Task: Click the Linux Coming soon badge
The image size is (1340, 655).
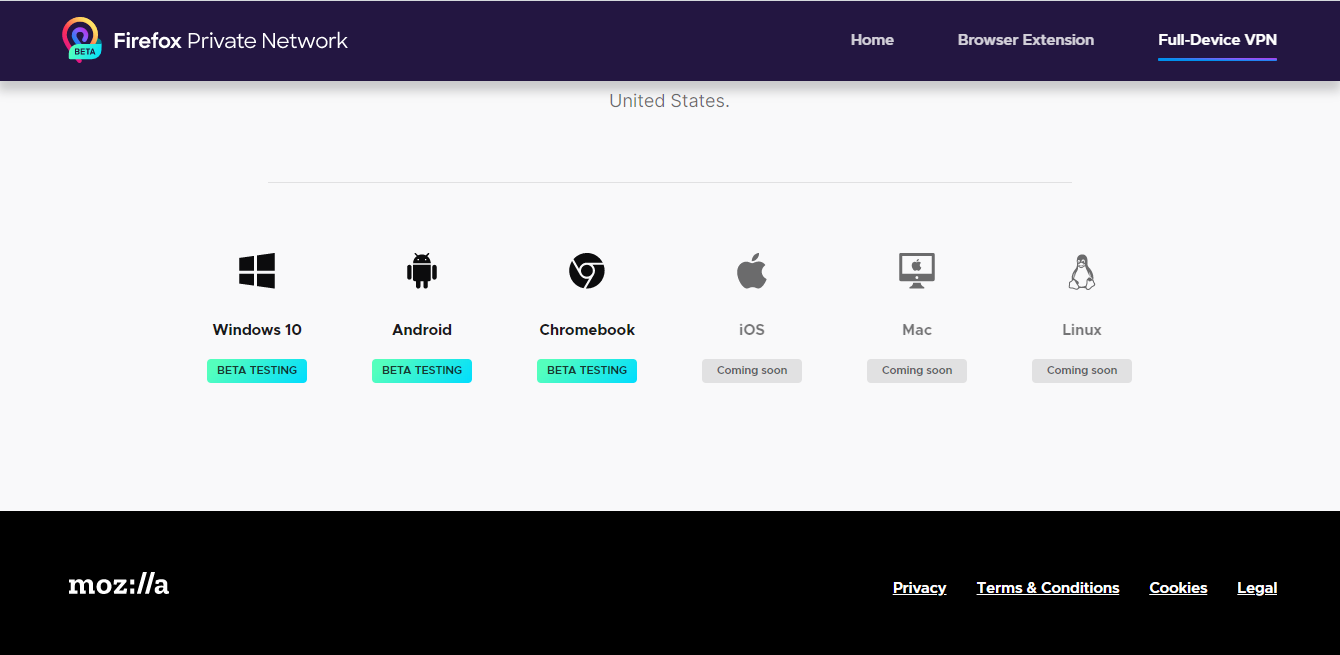Action: (x=1082, y=370)
